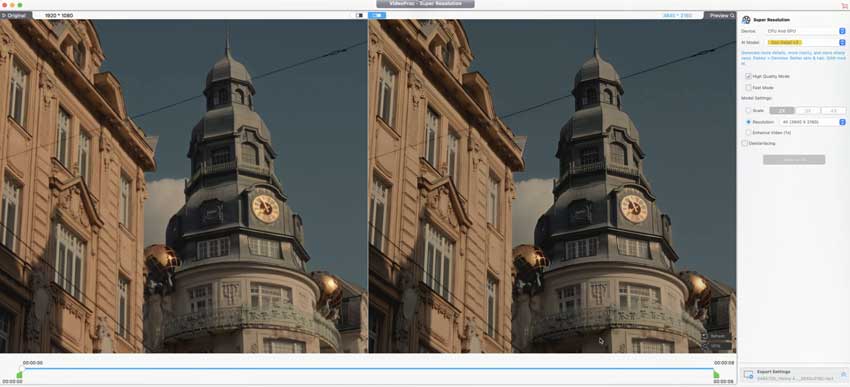
Task: Toggle the High Quality Mode checkbox
Action: click(748, 76)
